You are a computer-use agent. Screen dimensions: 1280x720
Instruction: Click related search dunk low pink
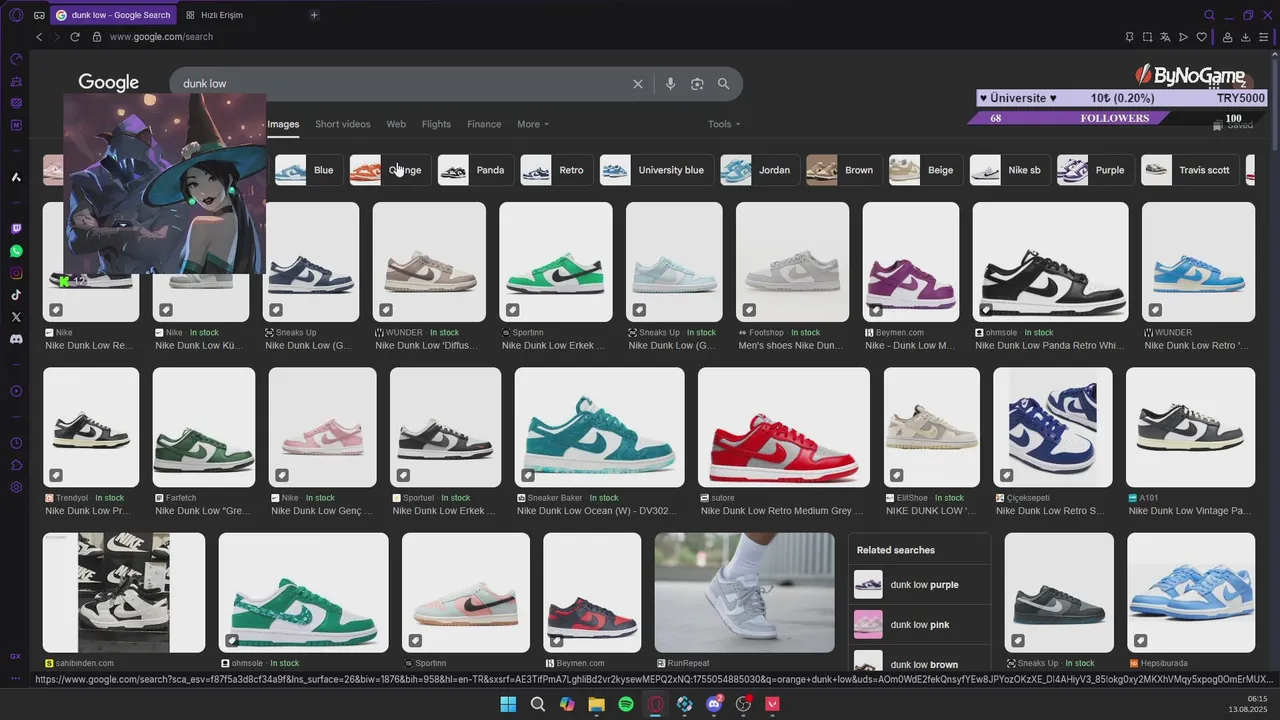point(919,625)
